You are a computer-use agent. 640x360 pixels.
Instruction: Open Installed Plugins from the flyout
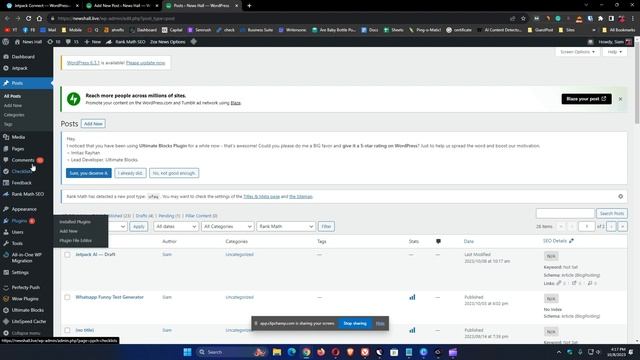coord(75,222)
